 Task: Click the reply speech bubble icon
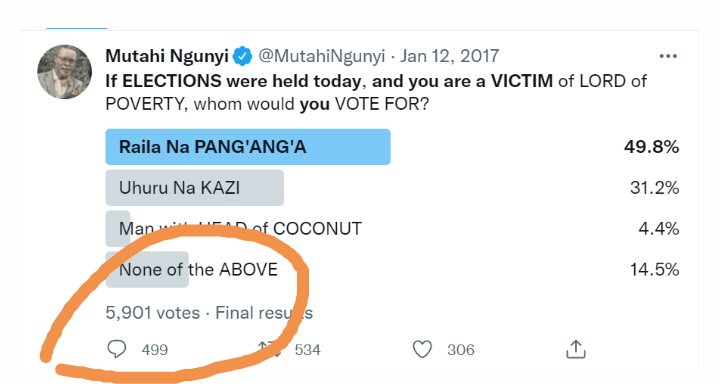(x=117, y=349)
